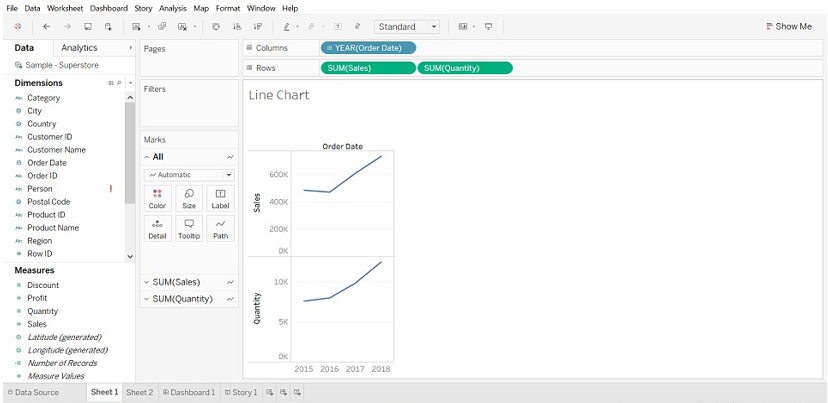Click the New Story tab icon at bottom
Screen dimensions: 828x403
(x=297, y=392)
